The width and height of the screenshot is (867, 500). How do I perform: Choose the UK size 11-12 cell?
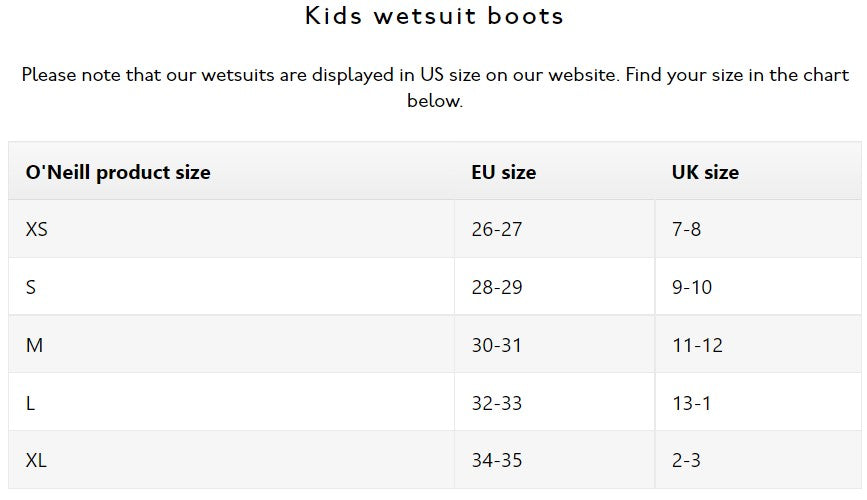(697, 345)
